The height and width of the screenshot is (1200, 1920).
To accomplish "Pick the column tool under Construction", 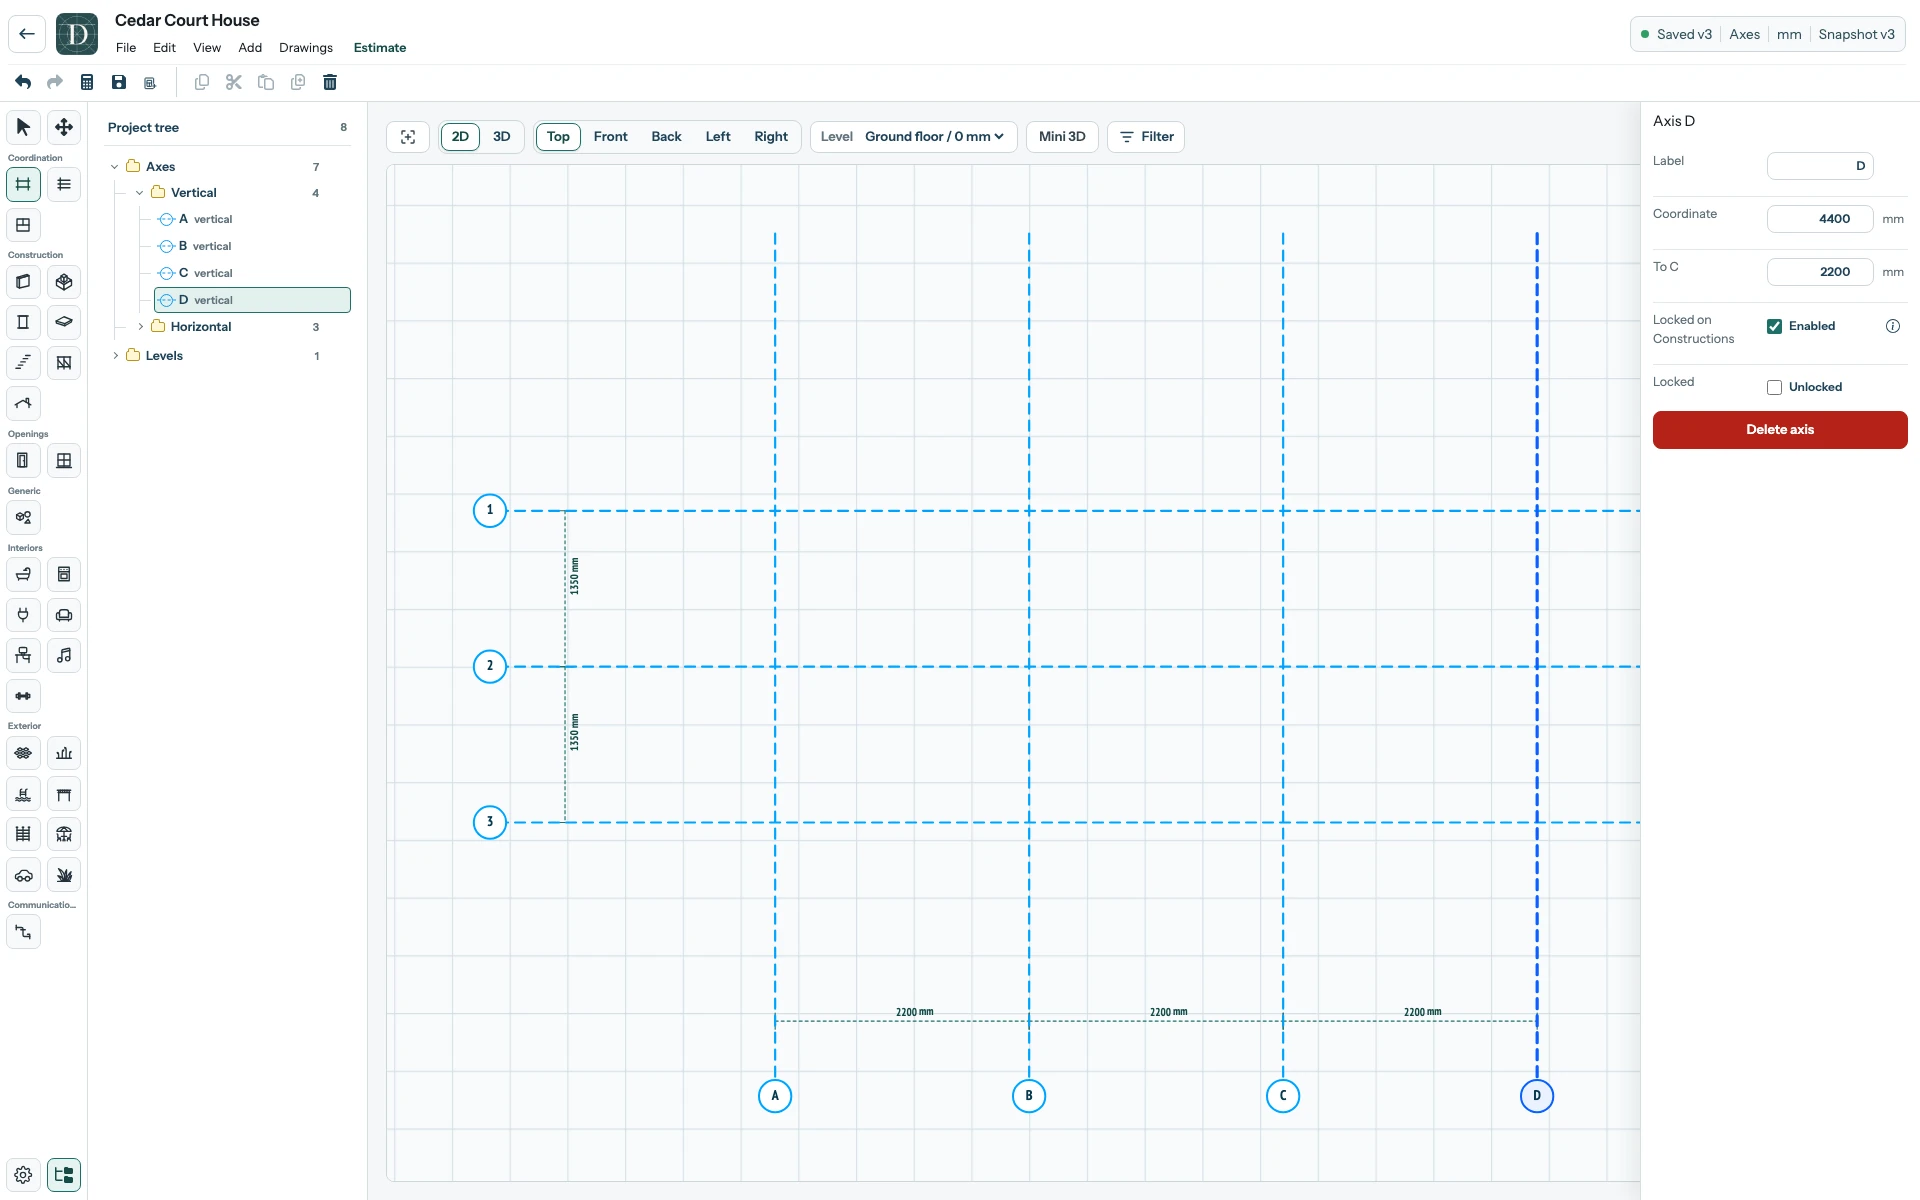I will [23, 322].
